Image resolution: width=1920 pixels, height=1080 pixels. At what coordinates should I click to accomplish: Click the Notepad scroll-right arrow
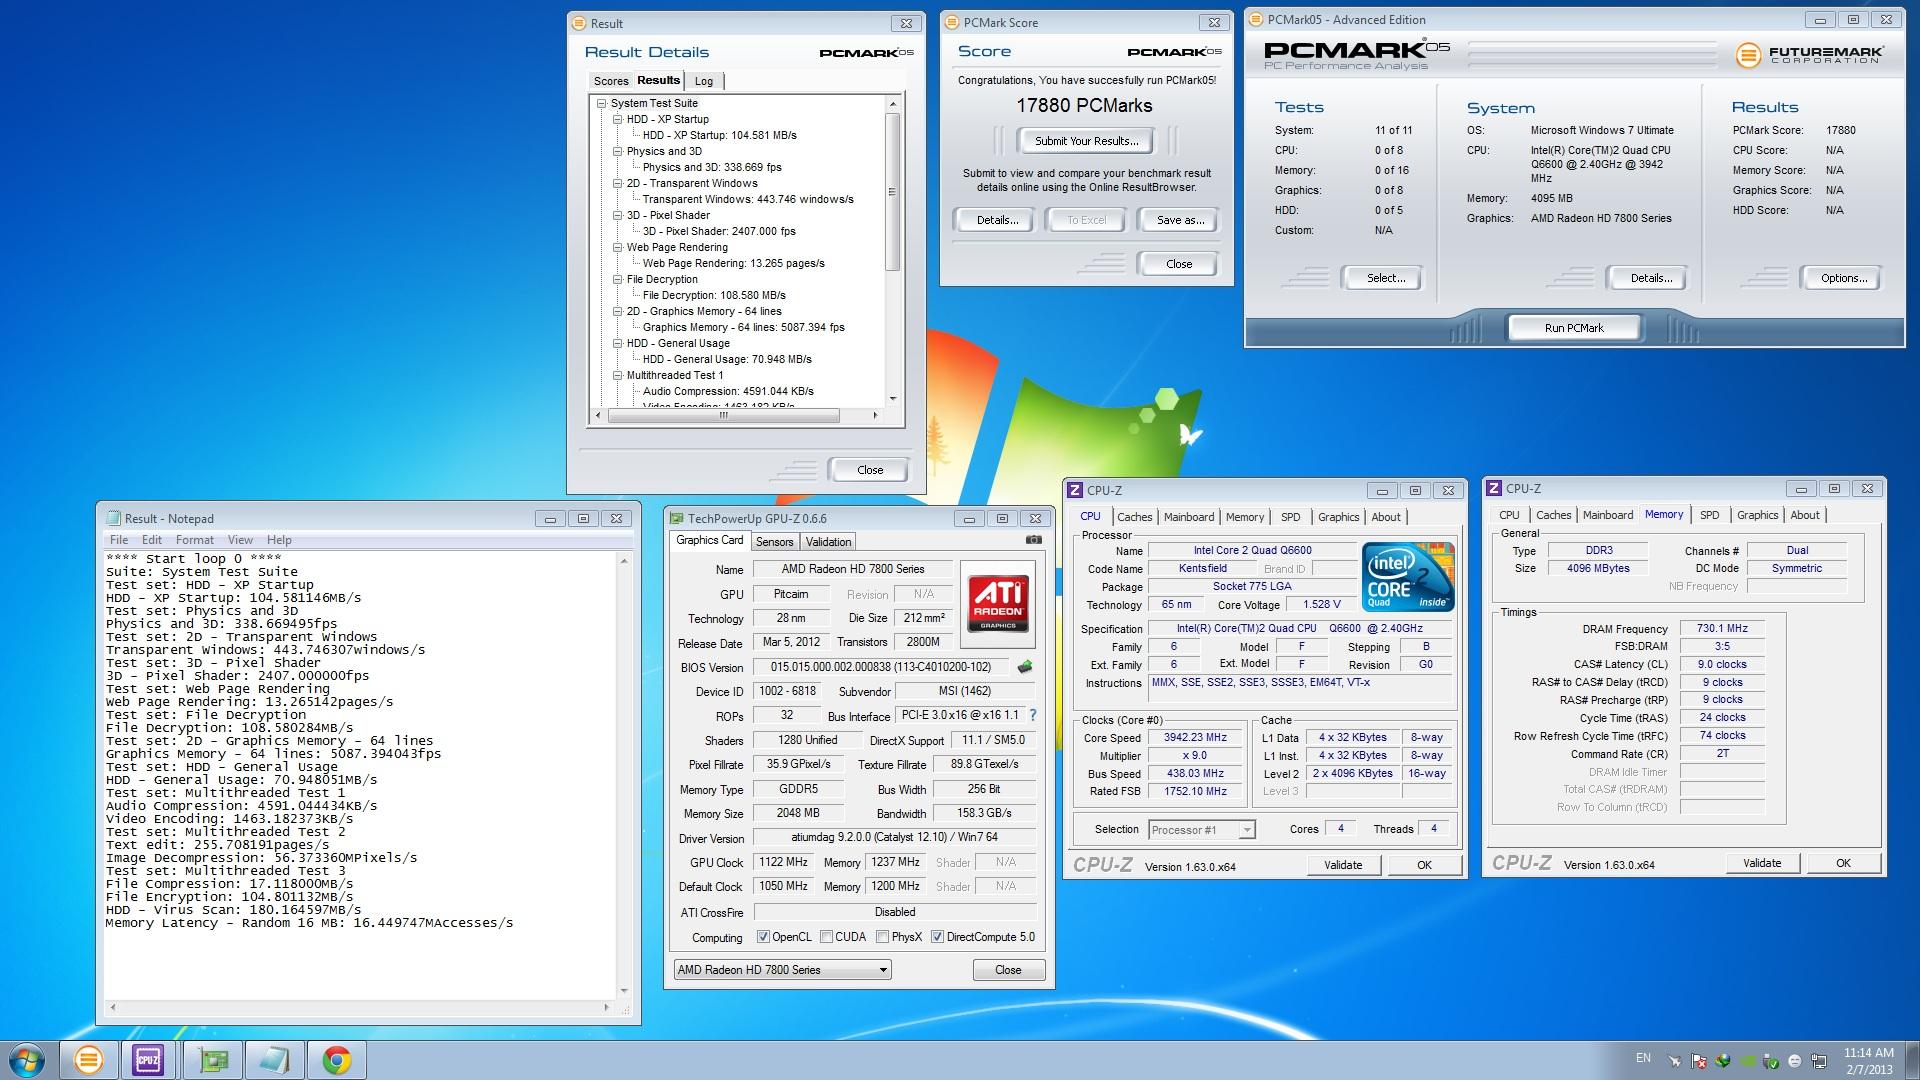(607, 1007)
